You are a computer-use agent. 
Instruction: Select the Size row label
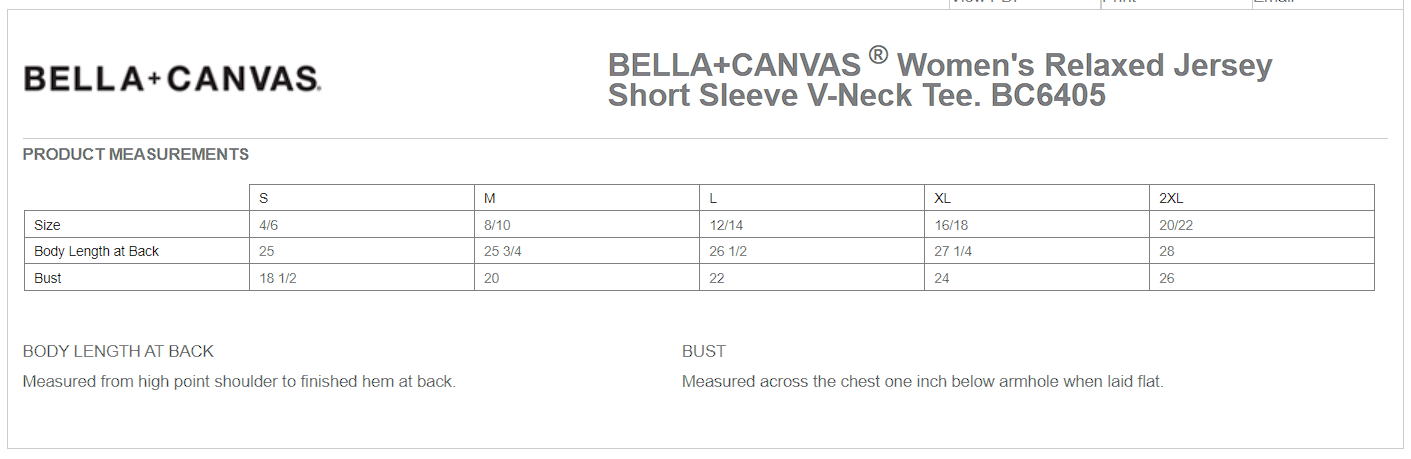(47, 225)
